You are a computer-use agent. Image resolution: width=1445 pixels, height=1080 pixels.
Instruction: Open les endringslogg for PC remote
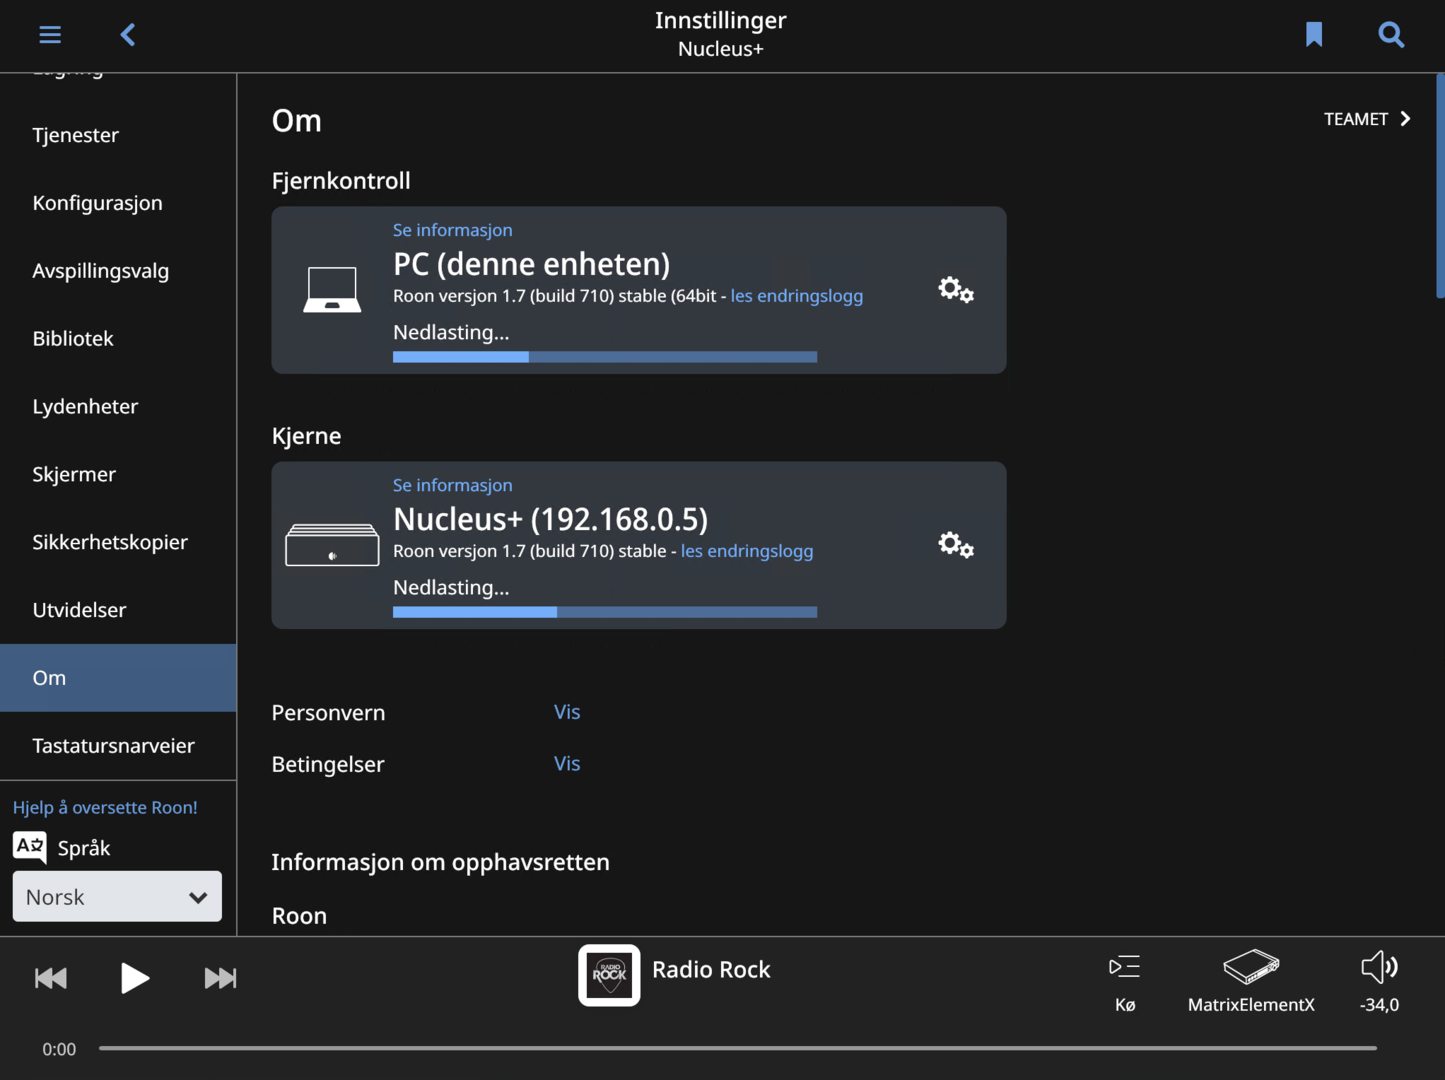797,296
